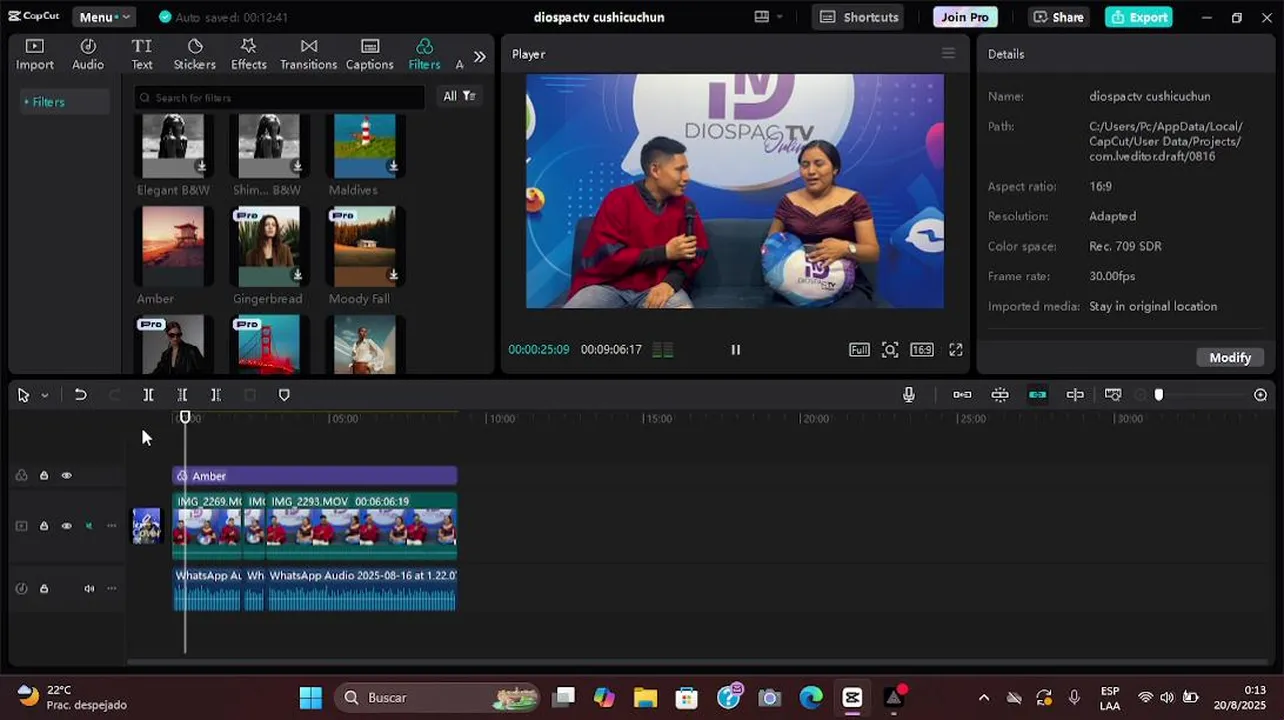Open the Stickers tab
The width and height of the screenshot is (1284, 720).
point(195,55)
